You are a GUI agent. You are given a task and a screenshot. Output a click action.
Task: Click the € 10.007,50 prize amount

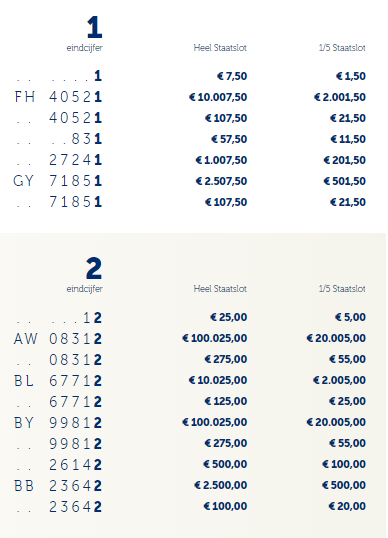tap(218, 97)
